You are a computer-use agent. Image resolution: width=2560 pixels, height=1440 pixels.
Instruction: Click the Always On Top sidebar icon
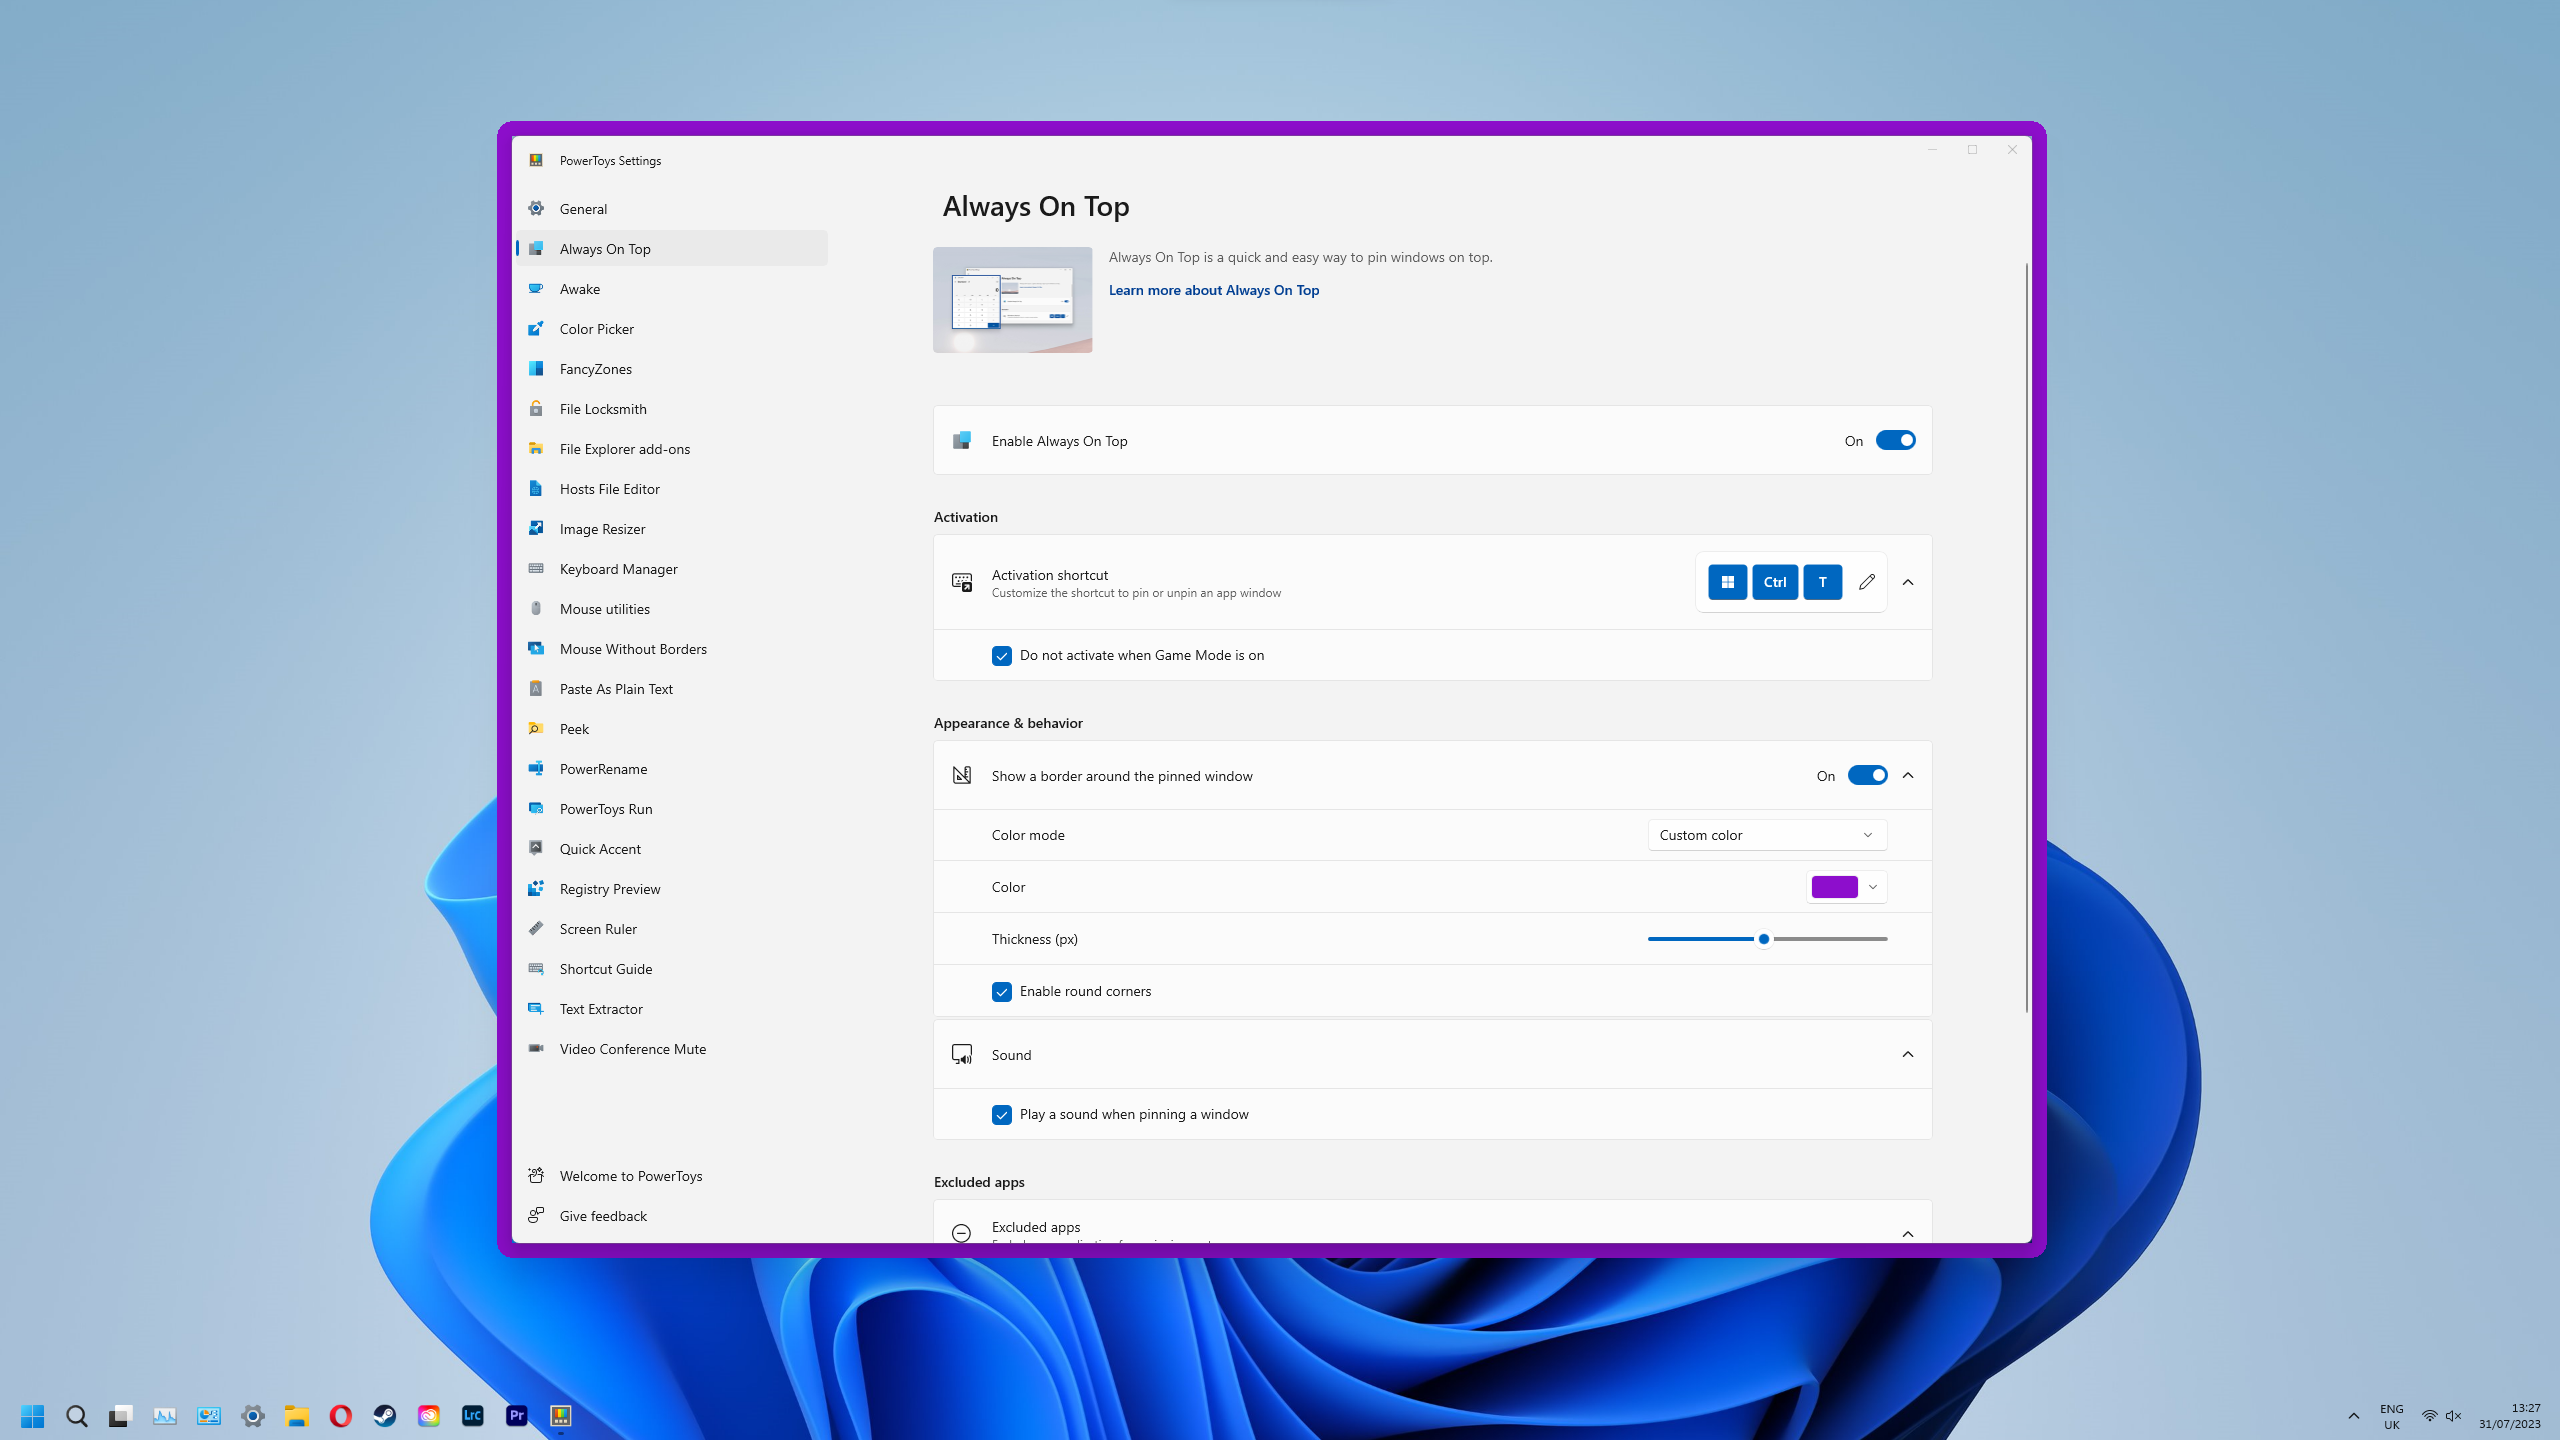pos(536,248)
